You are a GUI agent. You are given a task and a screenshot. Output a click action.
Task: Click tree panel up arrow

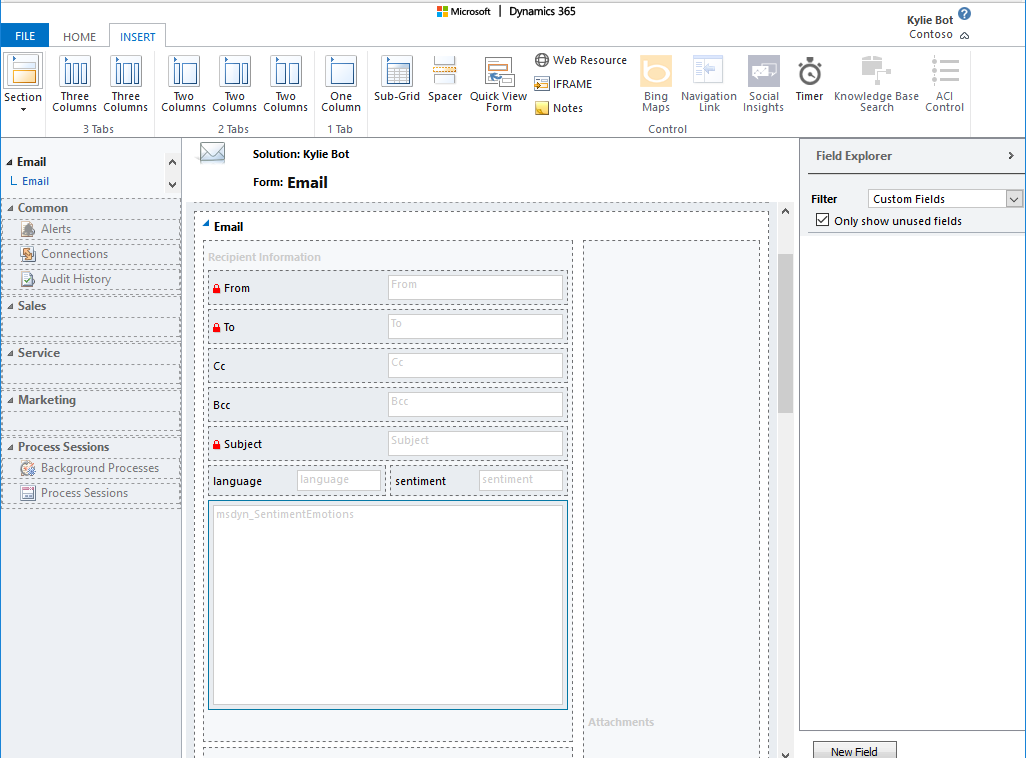coord(172,162)
